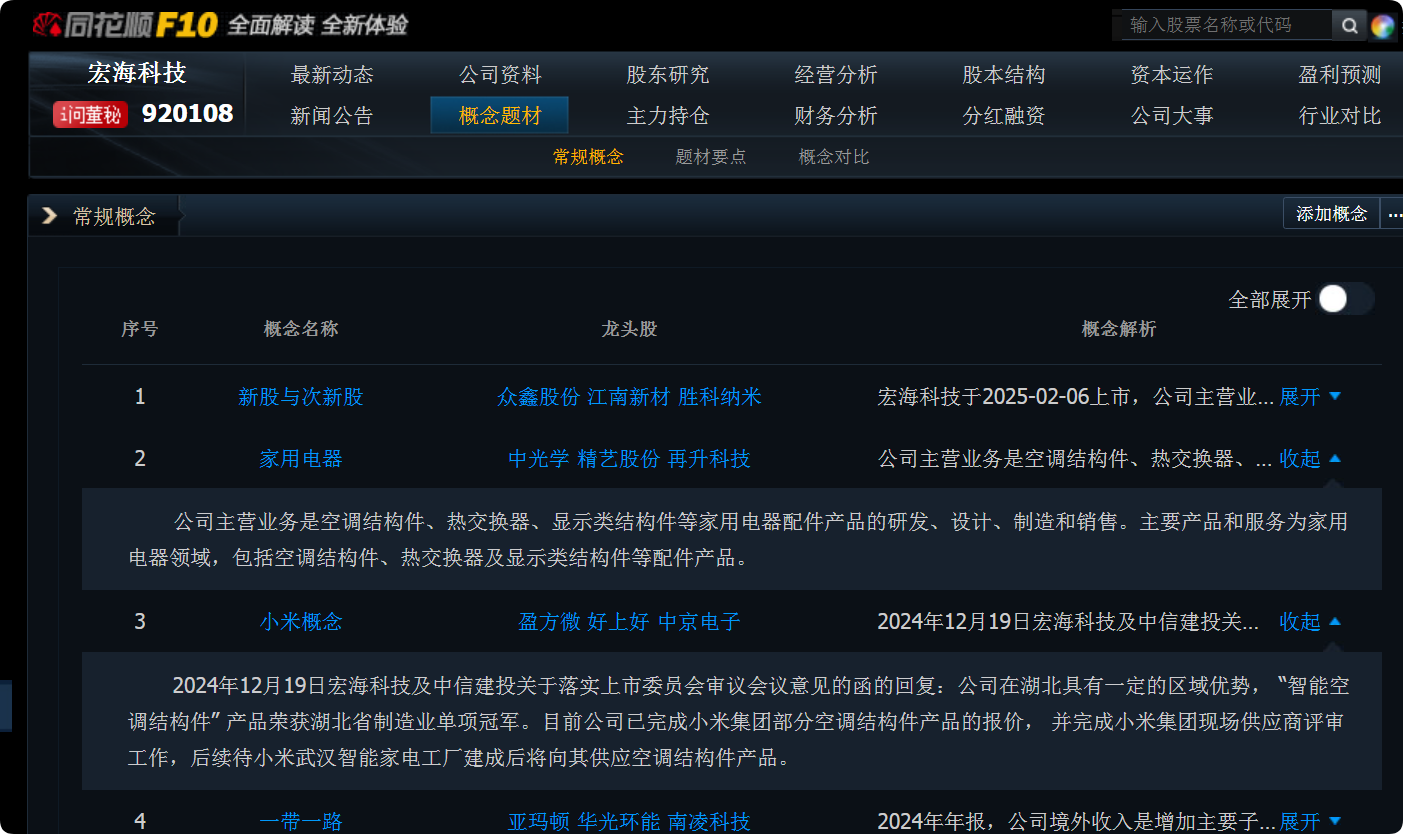Go to 新闻公告 section

[332, 116]
